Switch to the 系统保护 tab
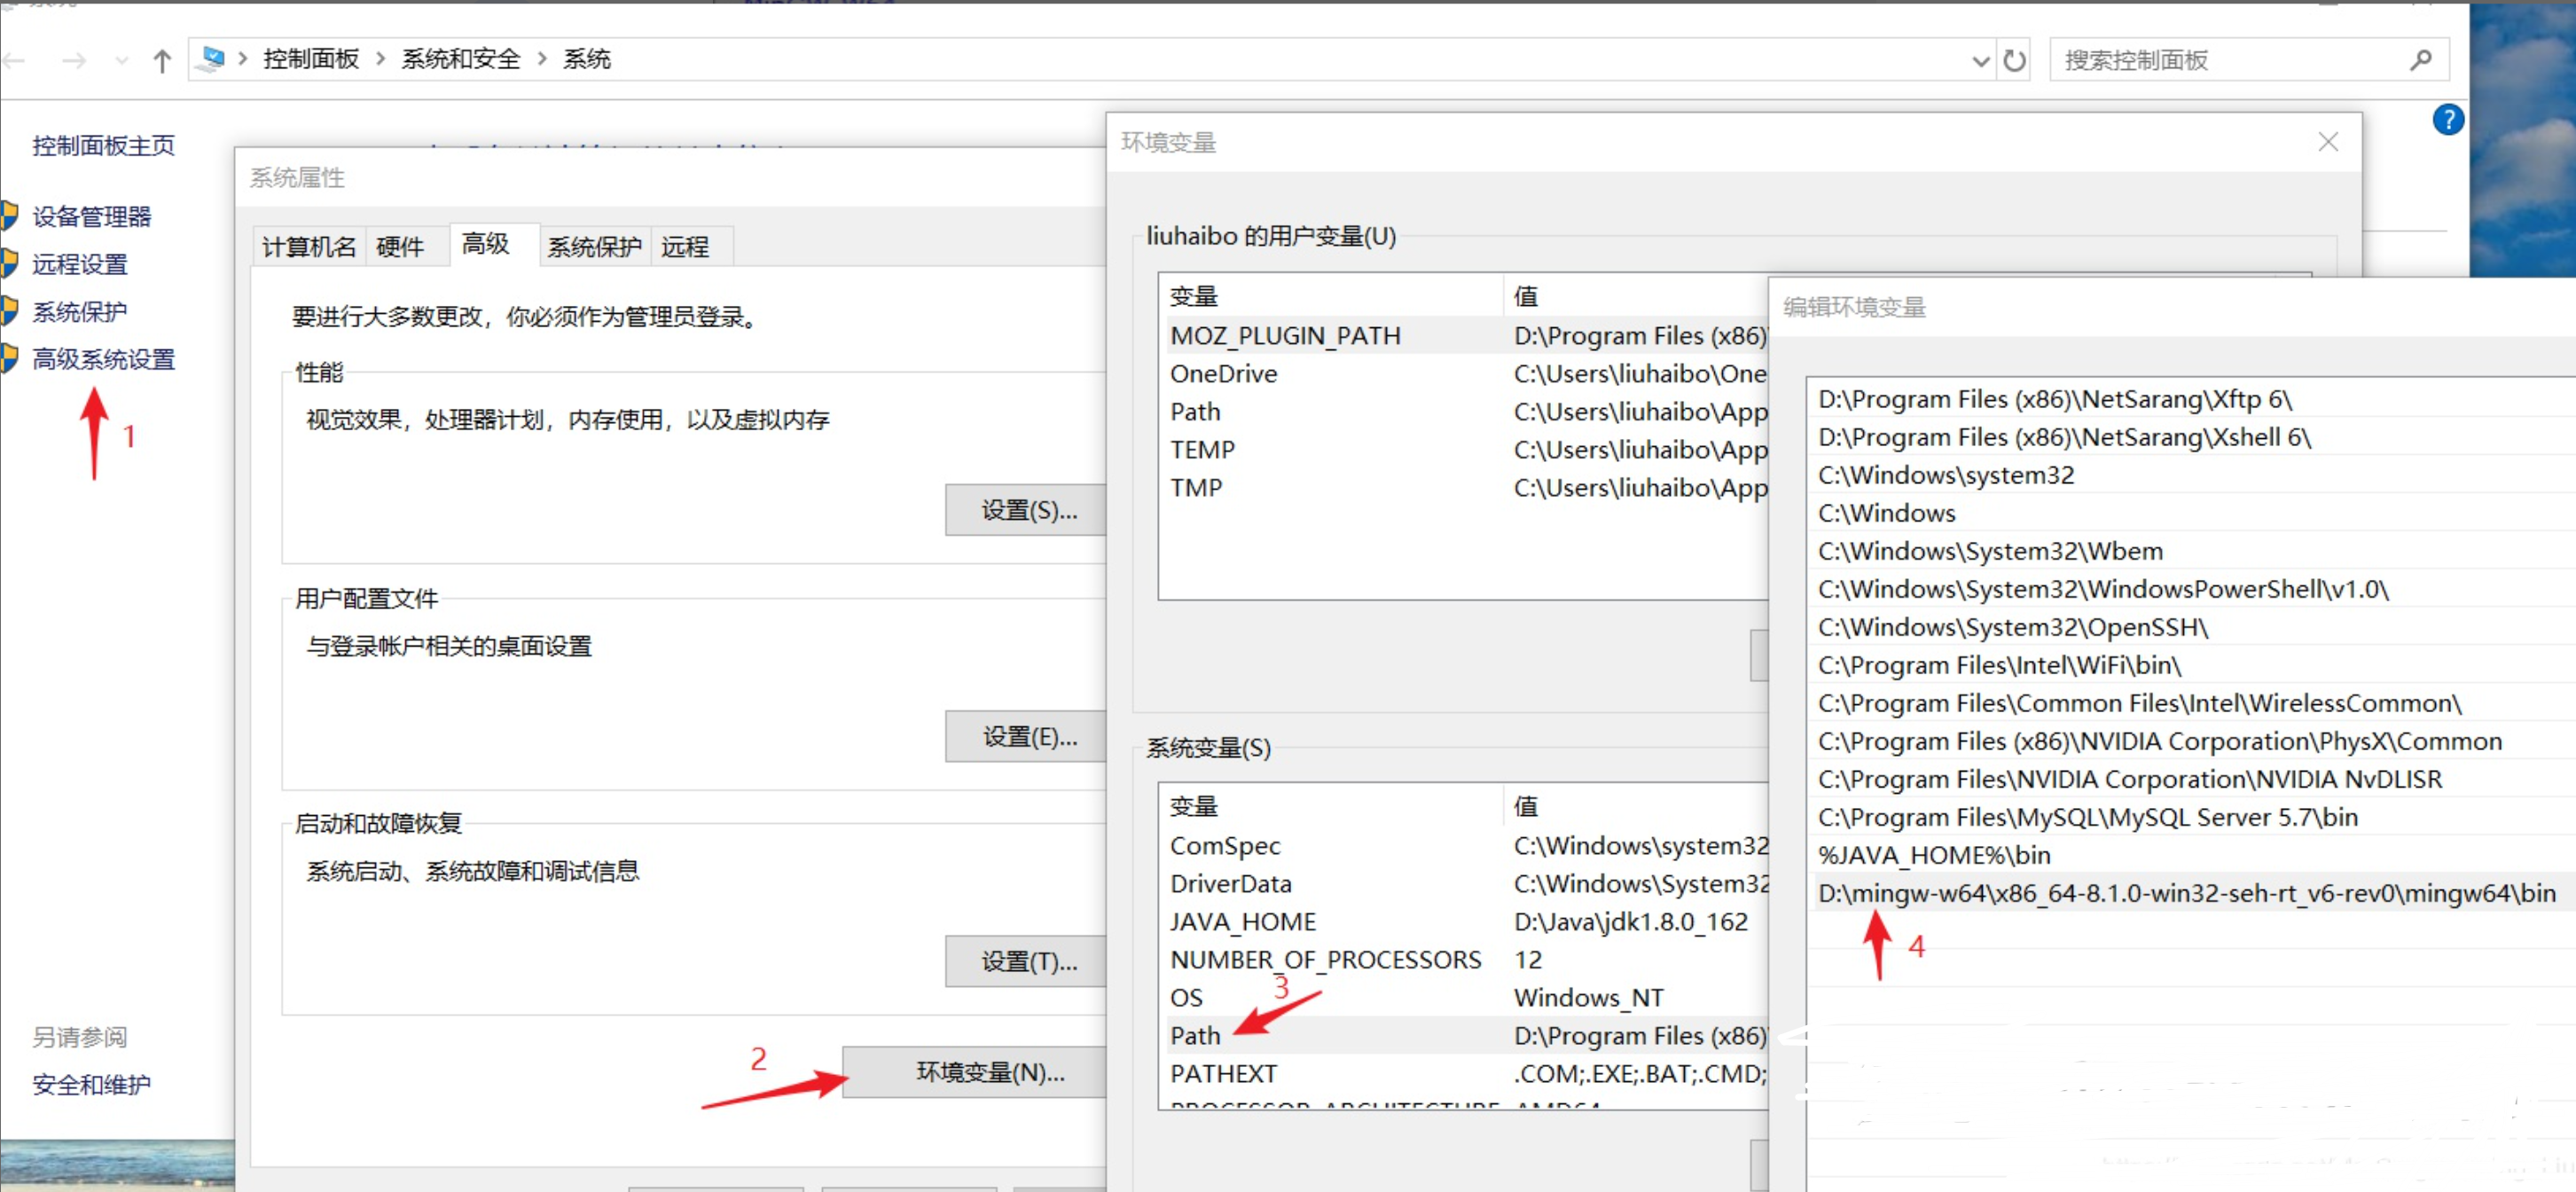The image size is (2576, 1192). pyautogui.click(x=594, y=246)
